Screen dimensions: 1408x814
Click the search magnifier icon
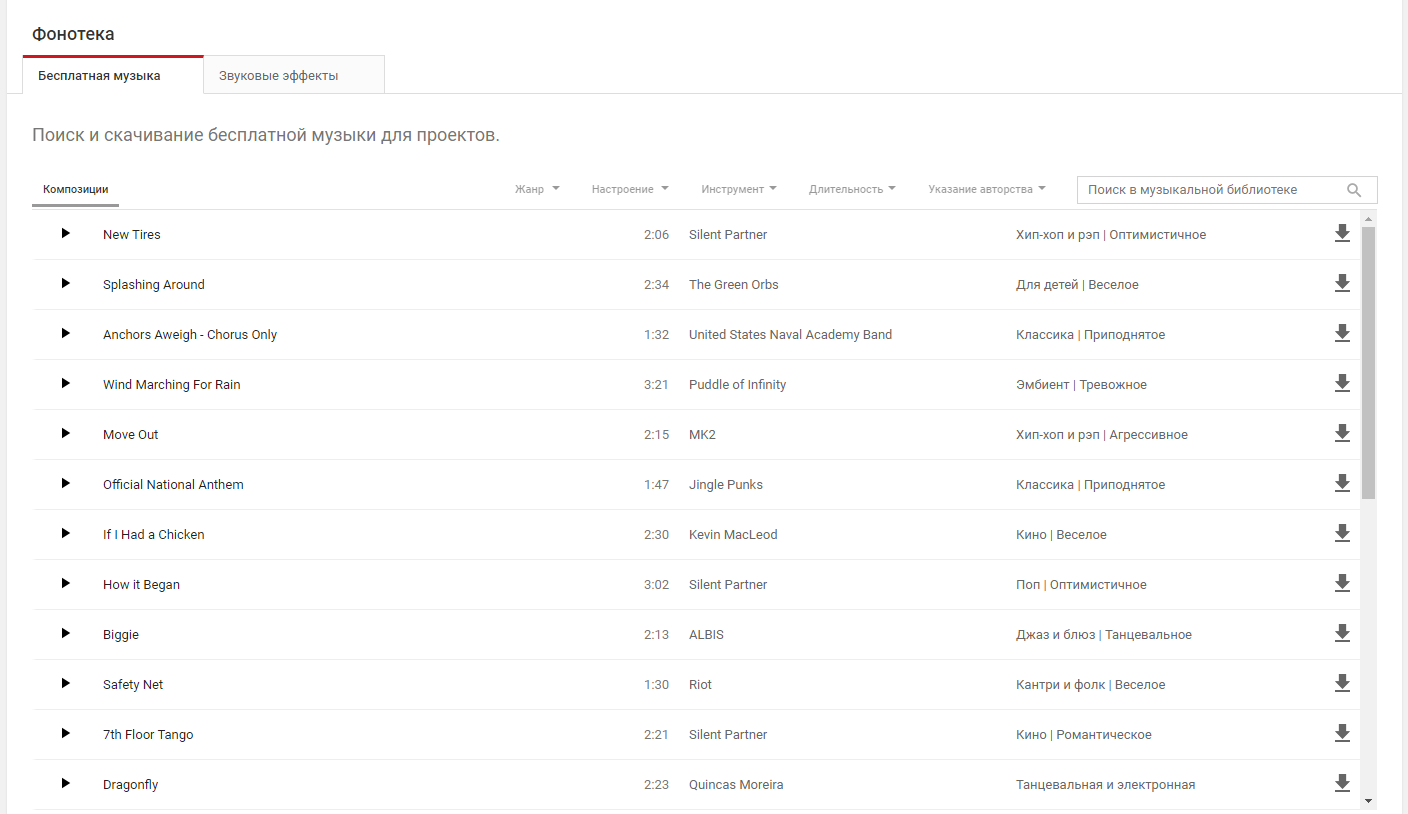pyautogui.click(x=1354, y=190)
